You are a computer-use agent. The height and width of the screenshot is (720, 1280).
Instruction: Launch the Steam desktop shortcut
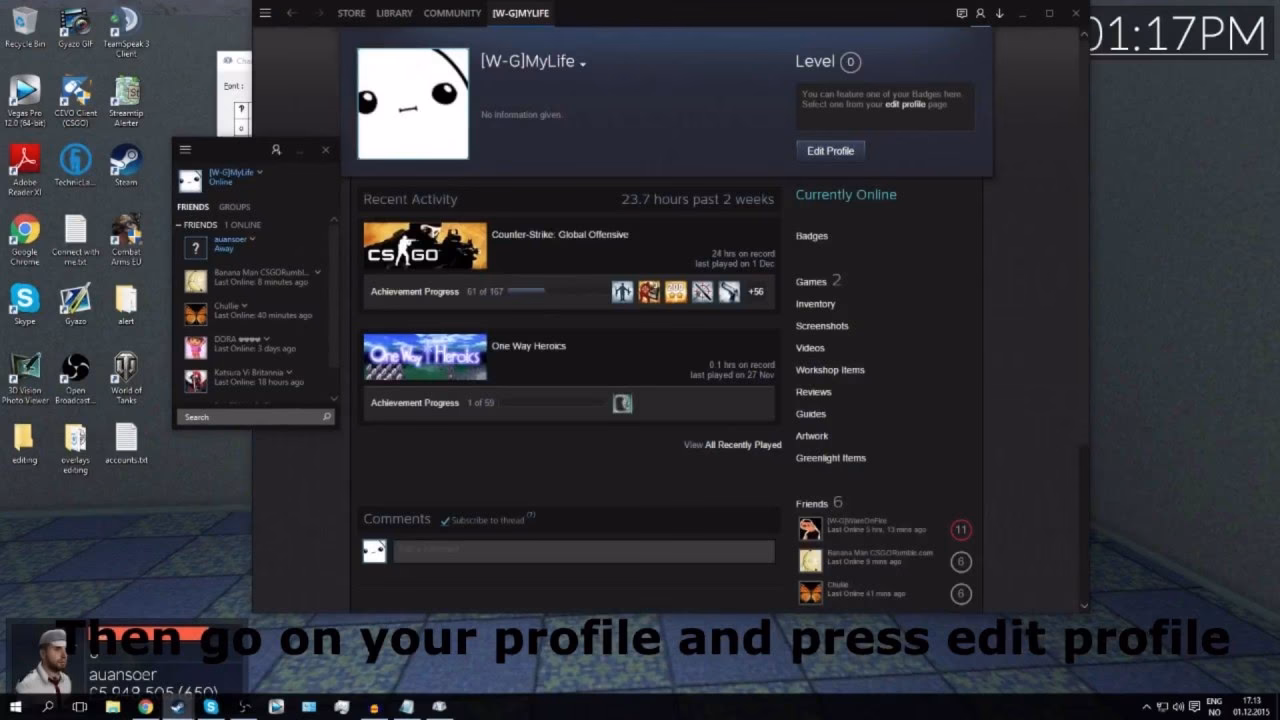pyautogui.click(x=126, y=165)
